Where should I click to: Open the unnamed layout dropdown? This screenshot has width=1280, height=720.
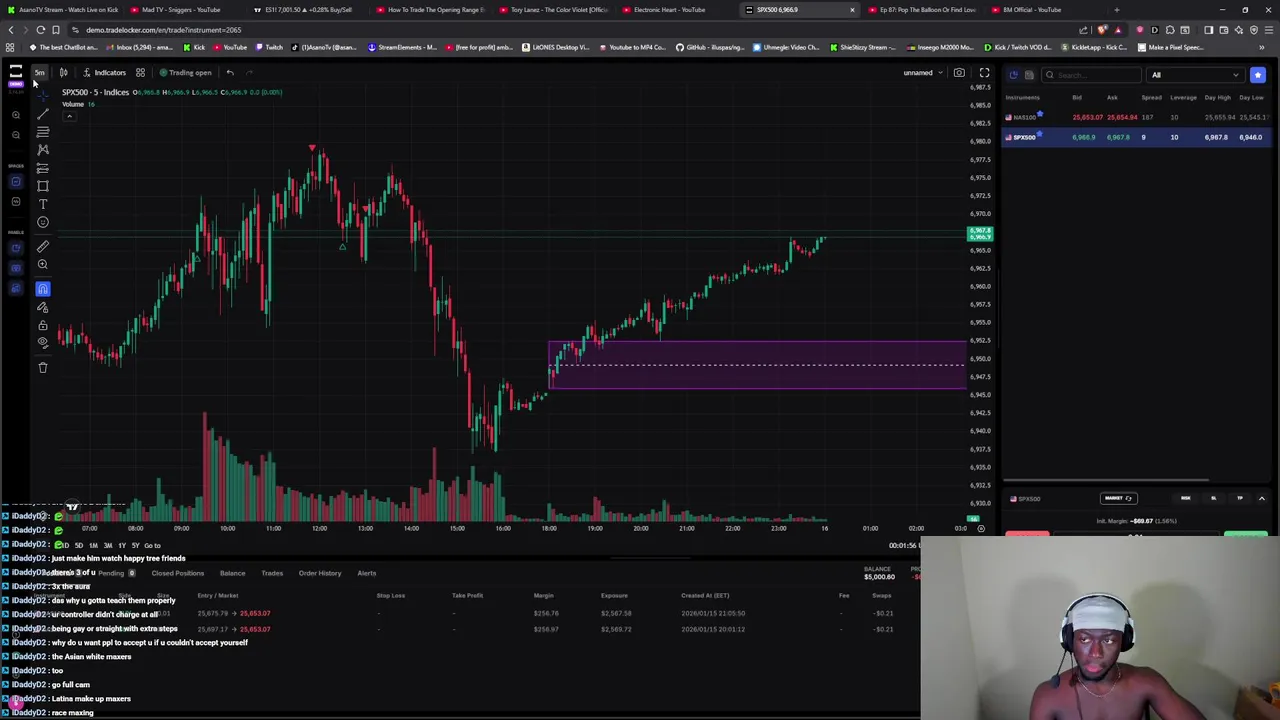tap(922, 72)
